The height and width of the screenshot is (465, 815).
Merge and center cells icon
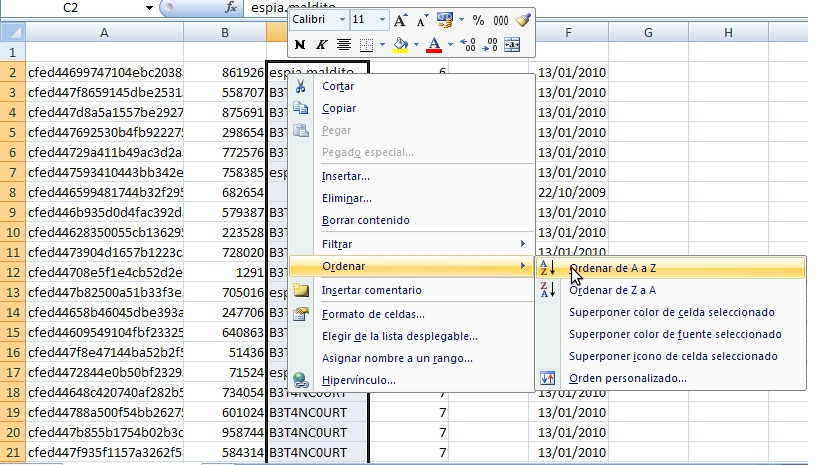512,45
